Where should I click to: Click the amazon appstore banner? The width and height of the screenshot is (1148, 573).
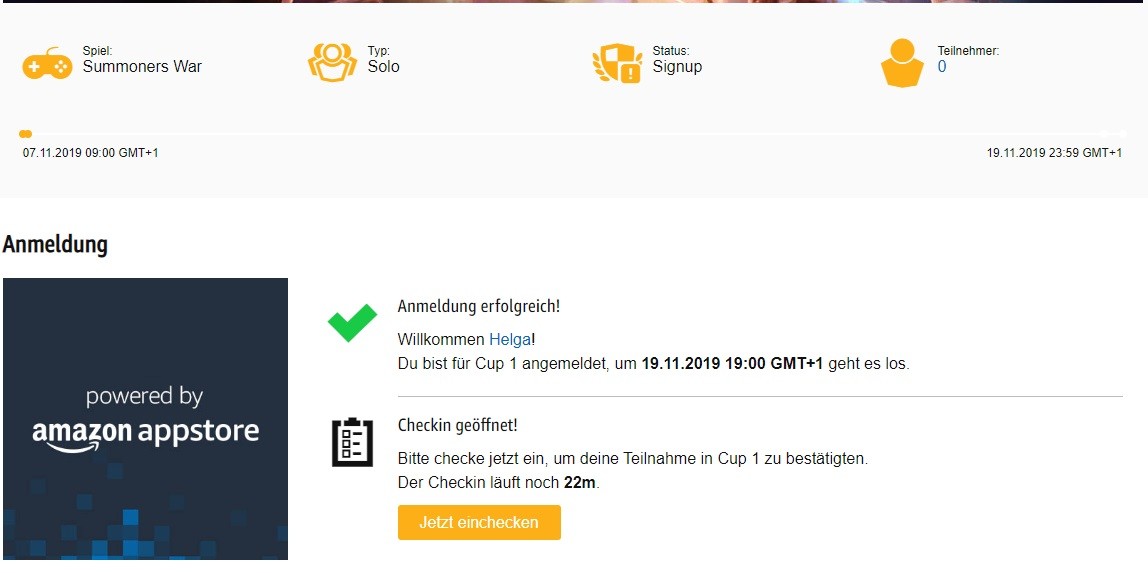tap(145, 419)
